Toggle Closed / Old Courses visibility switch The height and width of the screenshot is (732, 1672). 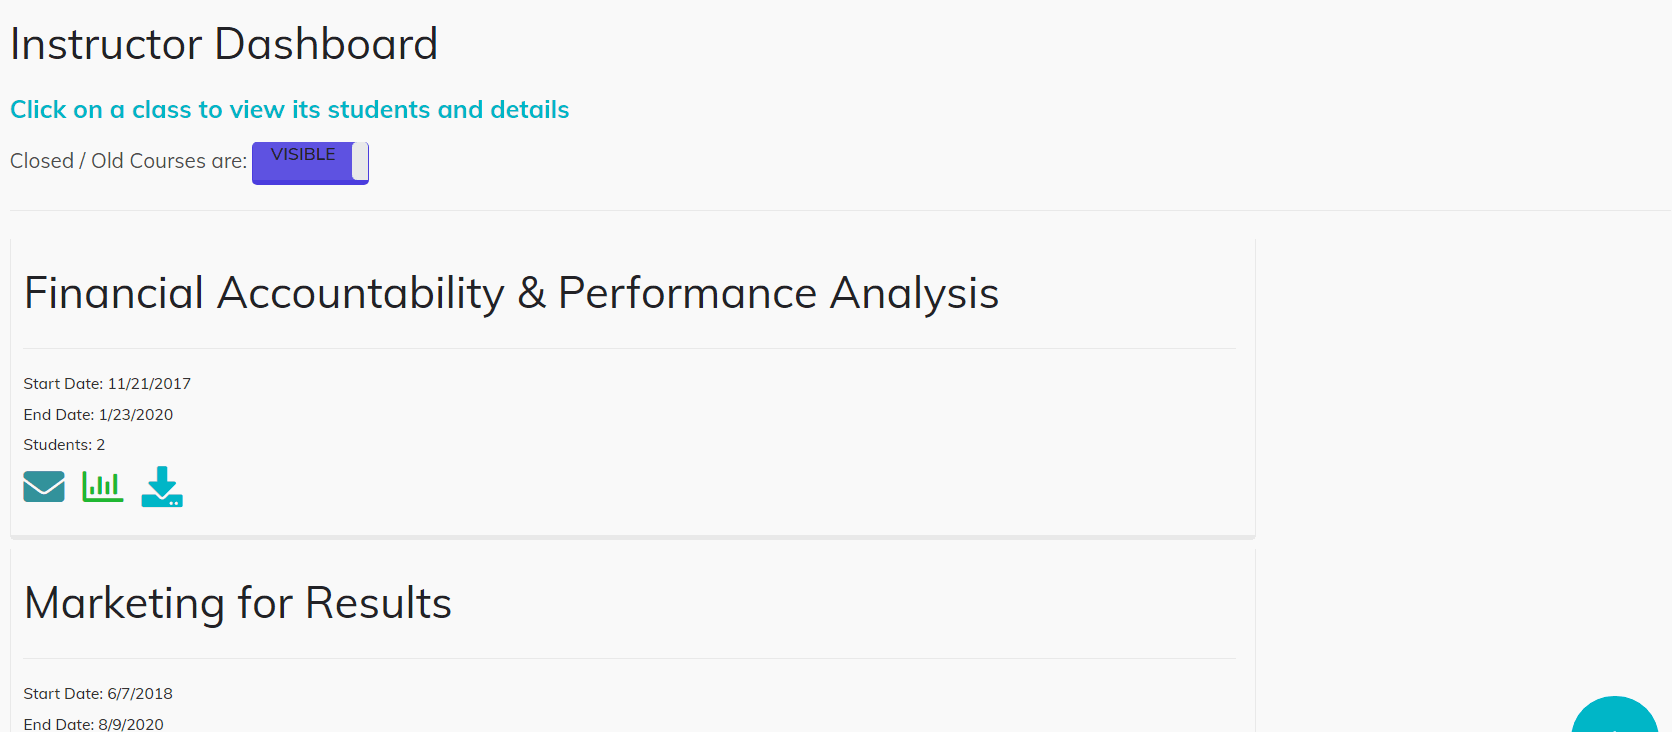[x=310, y=163]
